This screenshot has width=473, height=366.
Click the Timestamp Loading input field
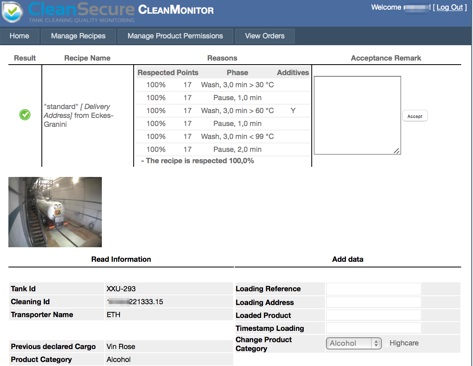click(x=374, y=328)
